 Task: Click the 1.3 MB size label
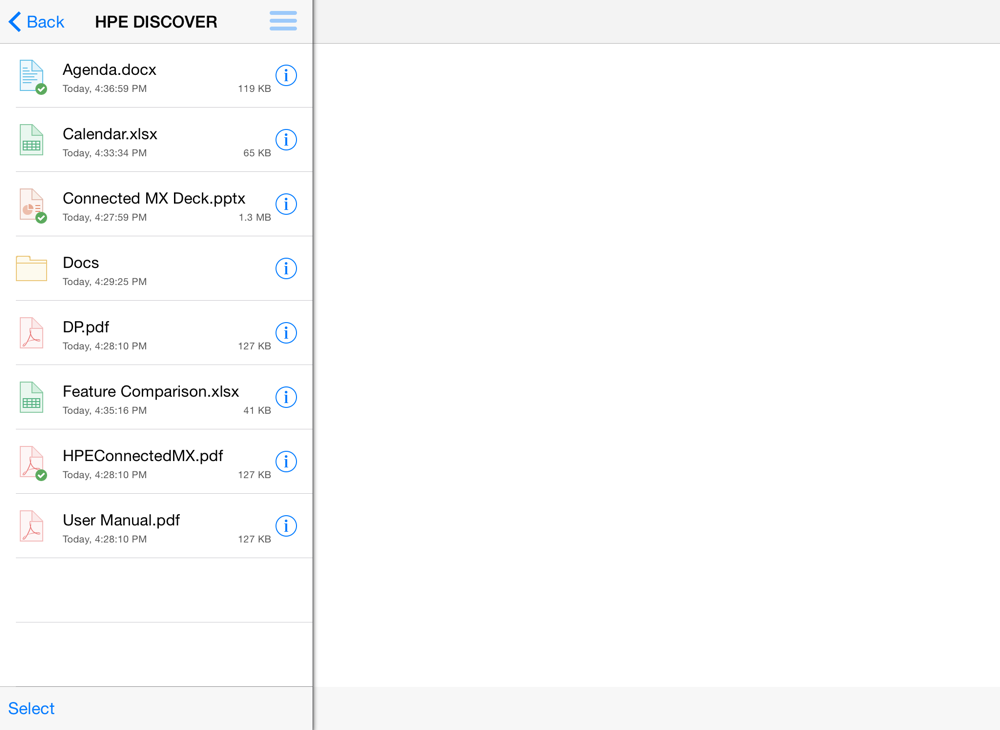coord(255,217)
